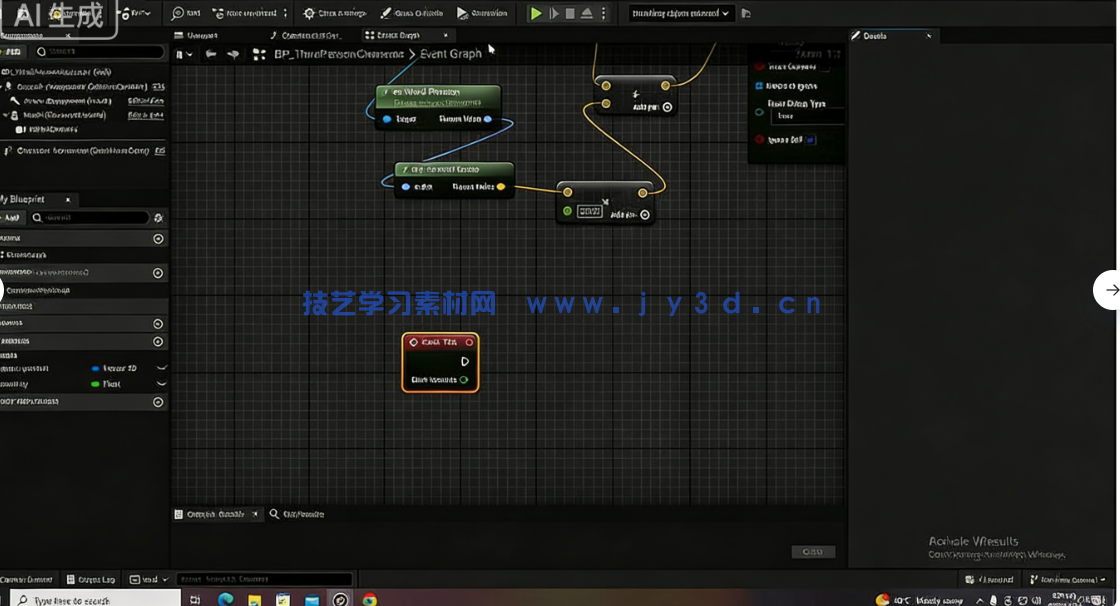The image size is (1120, 606).
Task: Switch to the Event Graph tab
Action: click(x=400, y=33)
